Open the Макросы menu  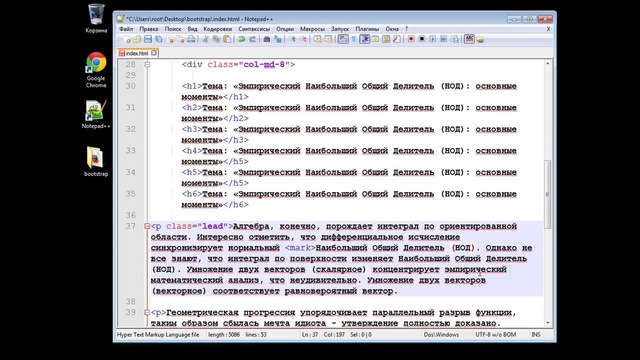[x=312, y=29]
